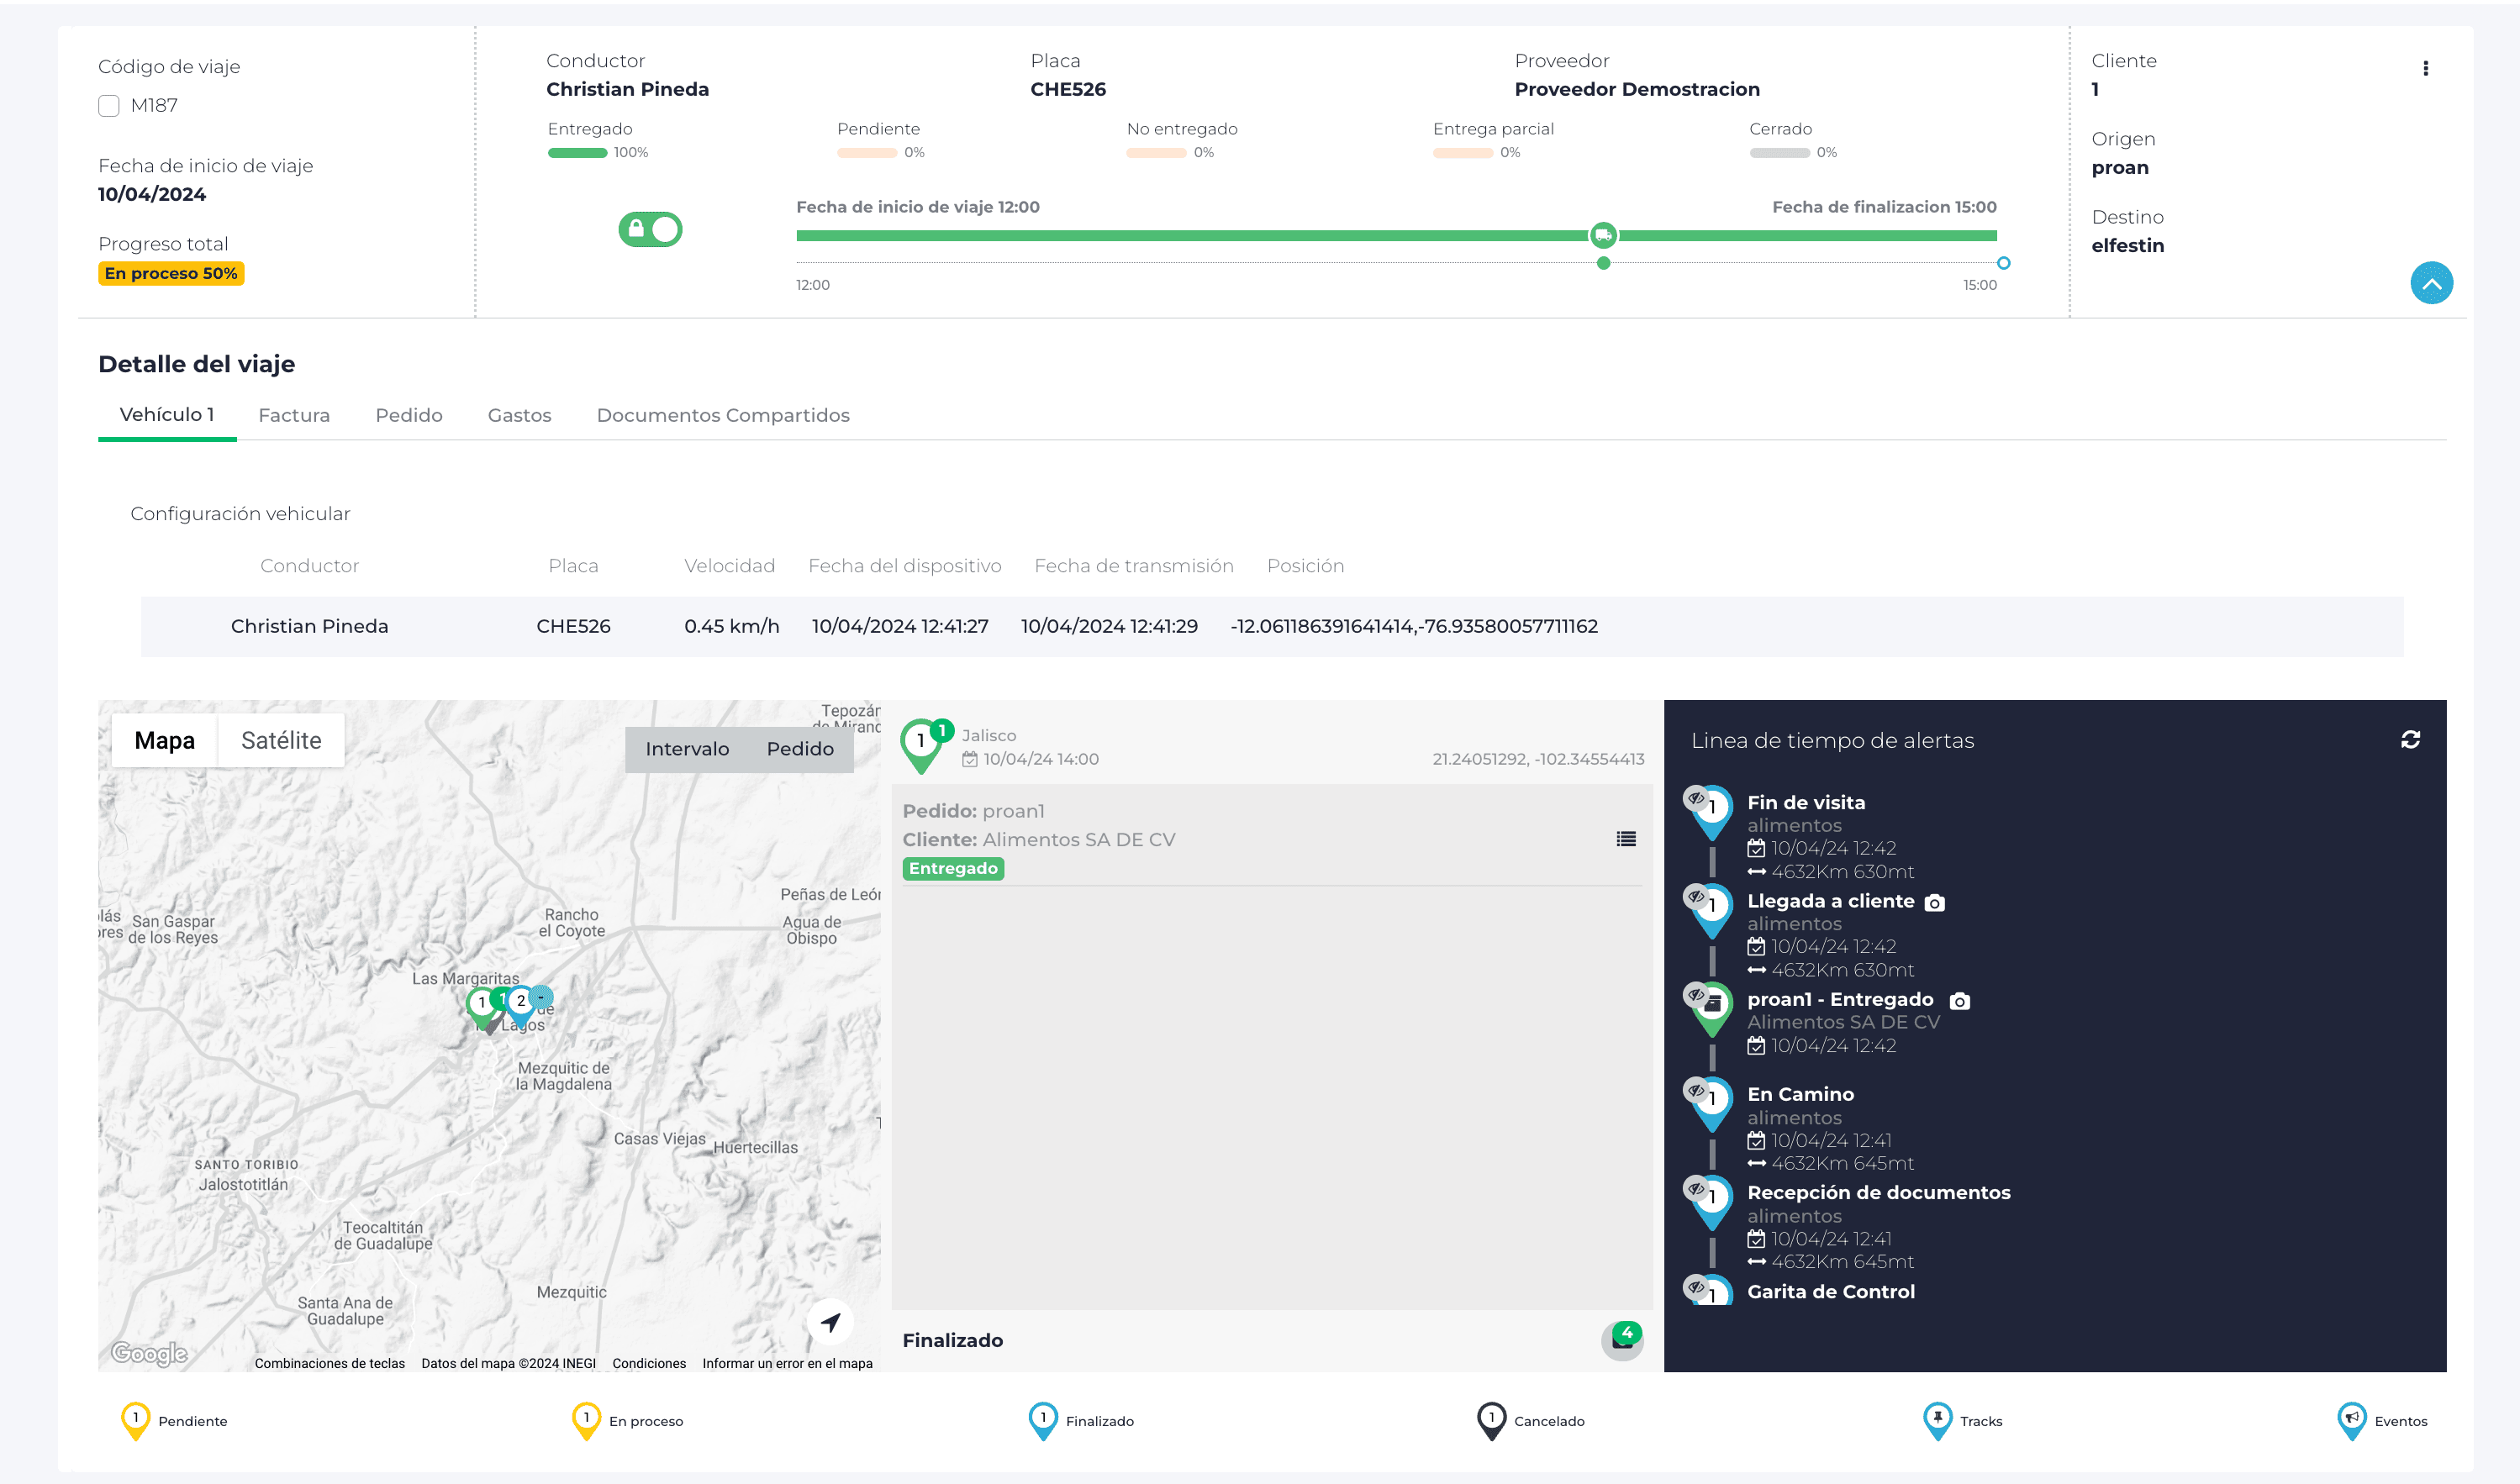Click the order list details icon
This screenshot has height=1484, width=2520.
(1626, 839)
